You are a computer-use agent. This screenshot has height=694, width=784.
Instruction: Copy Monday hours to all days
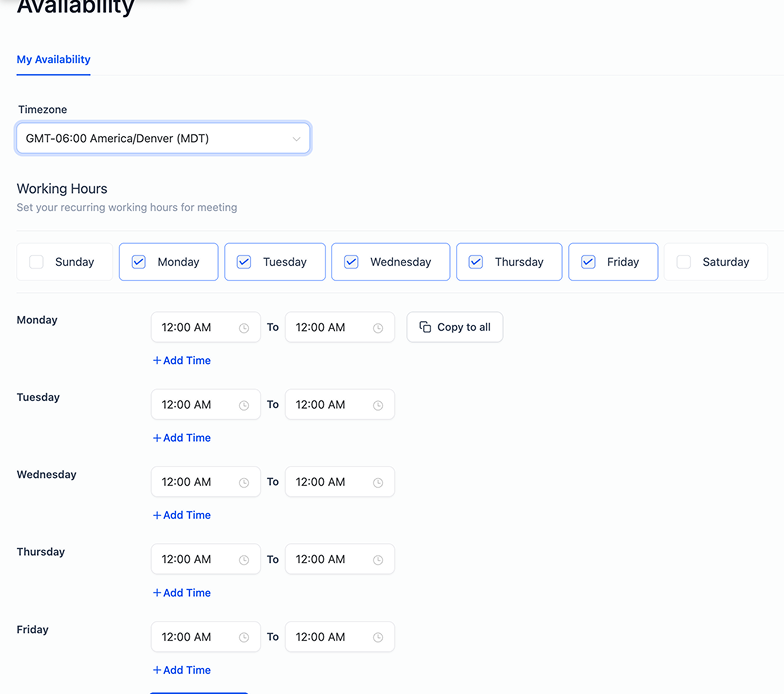(455, 327)
